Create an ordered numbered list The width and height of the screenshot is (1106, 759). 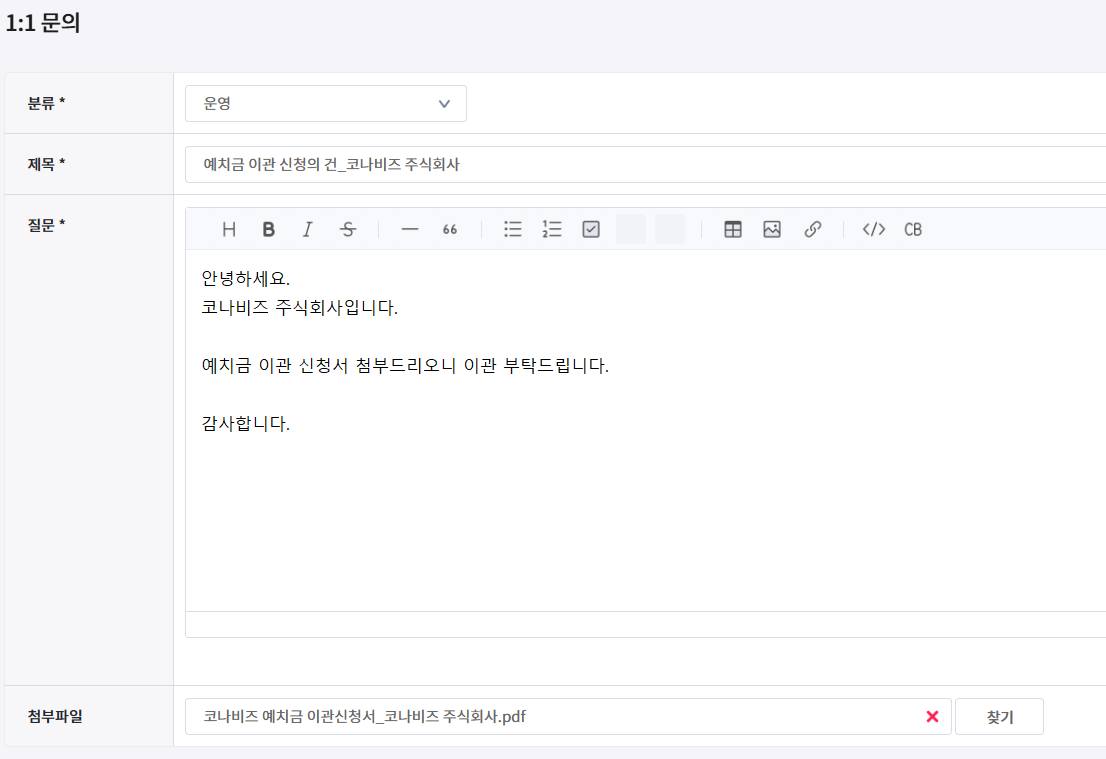552,229
